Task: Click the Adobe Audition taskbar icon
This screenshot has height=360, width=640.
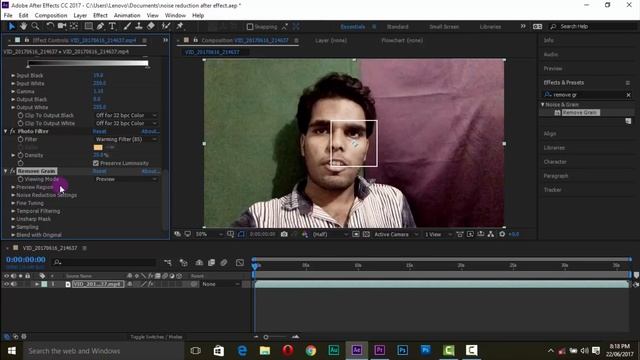Action: click(x=333, y=350)
